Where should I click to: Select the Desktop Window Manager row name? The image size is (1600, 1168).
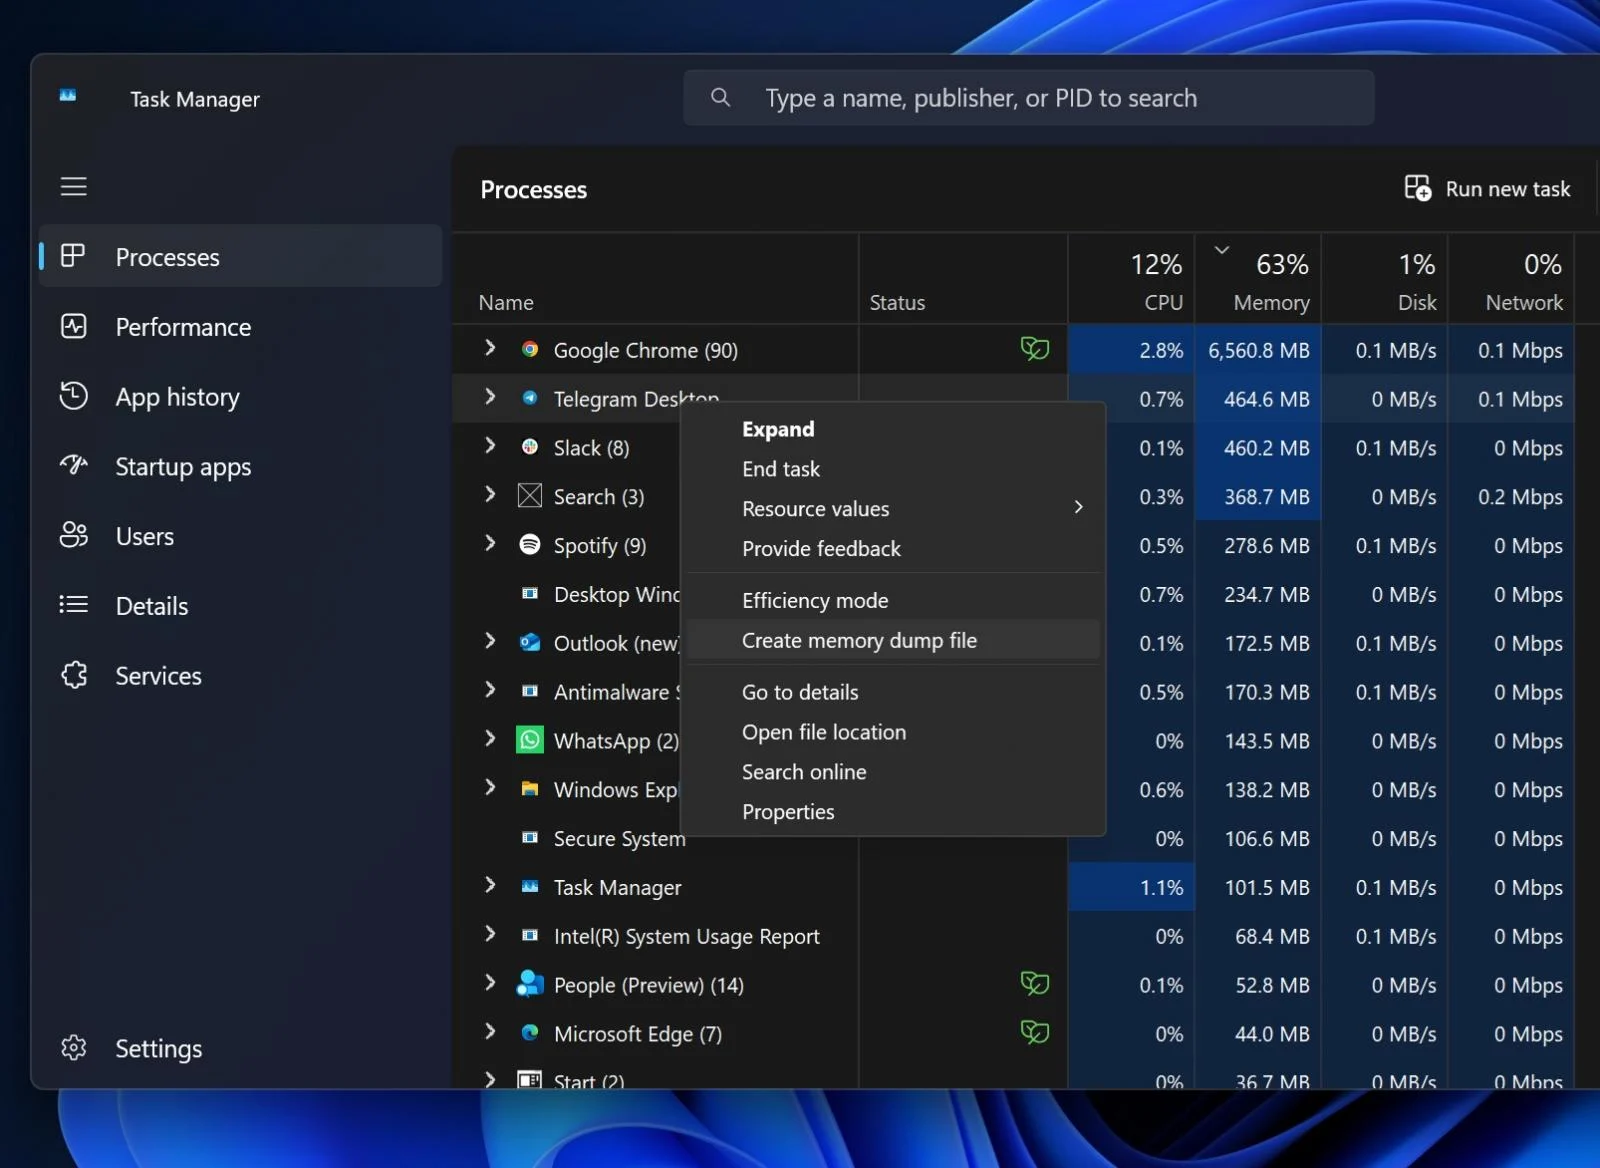click(x=617, y=594)
